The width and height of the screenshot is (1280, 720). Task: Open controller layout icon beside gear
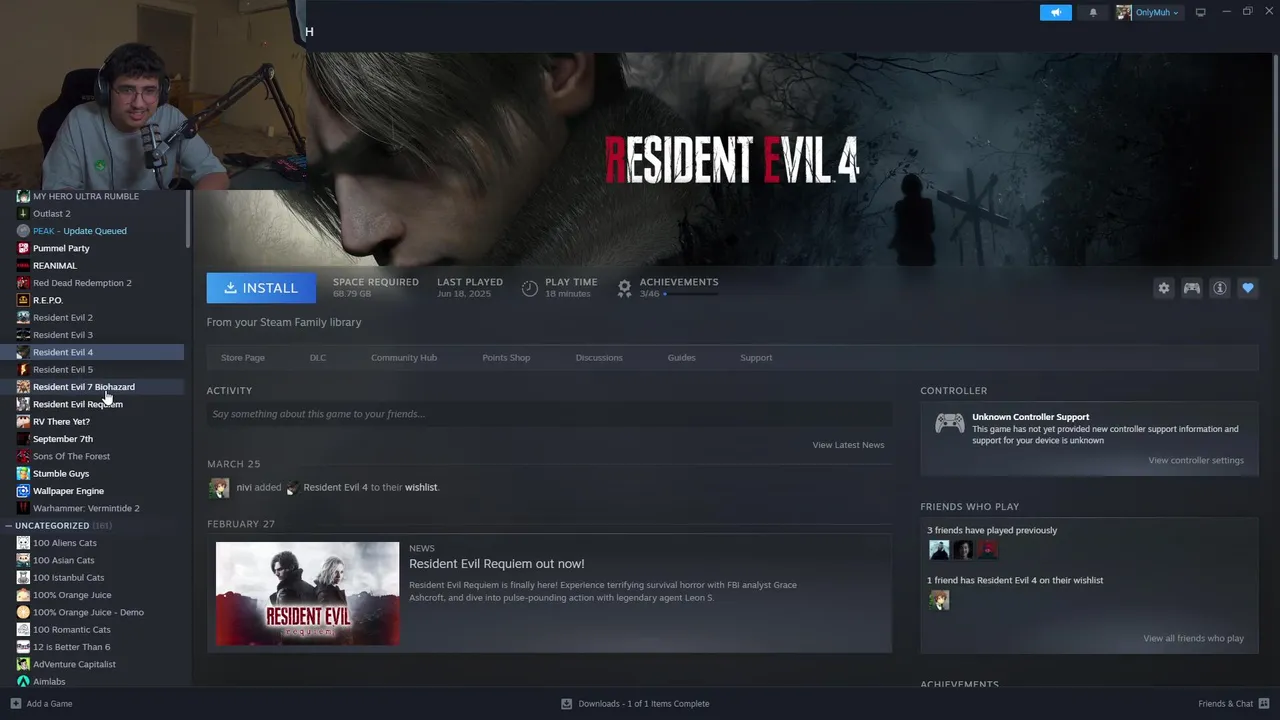coord(1192,288)
